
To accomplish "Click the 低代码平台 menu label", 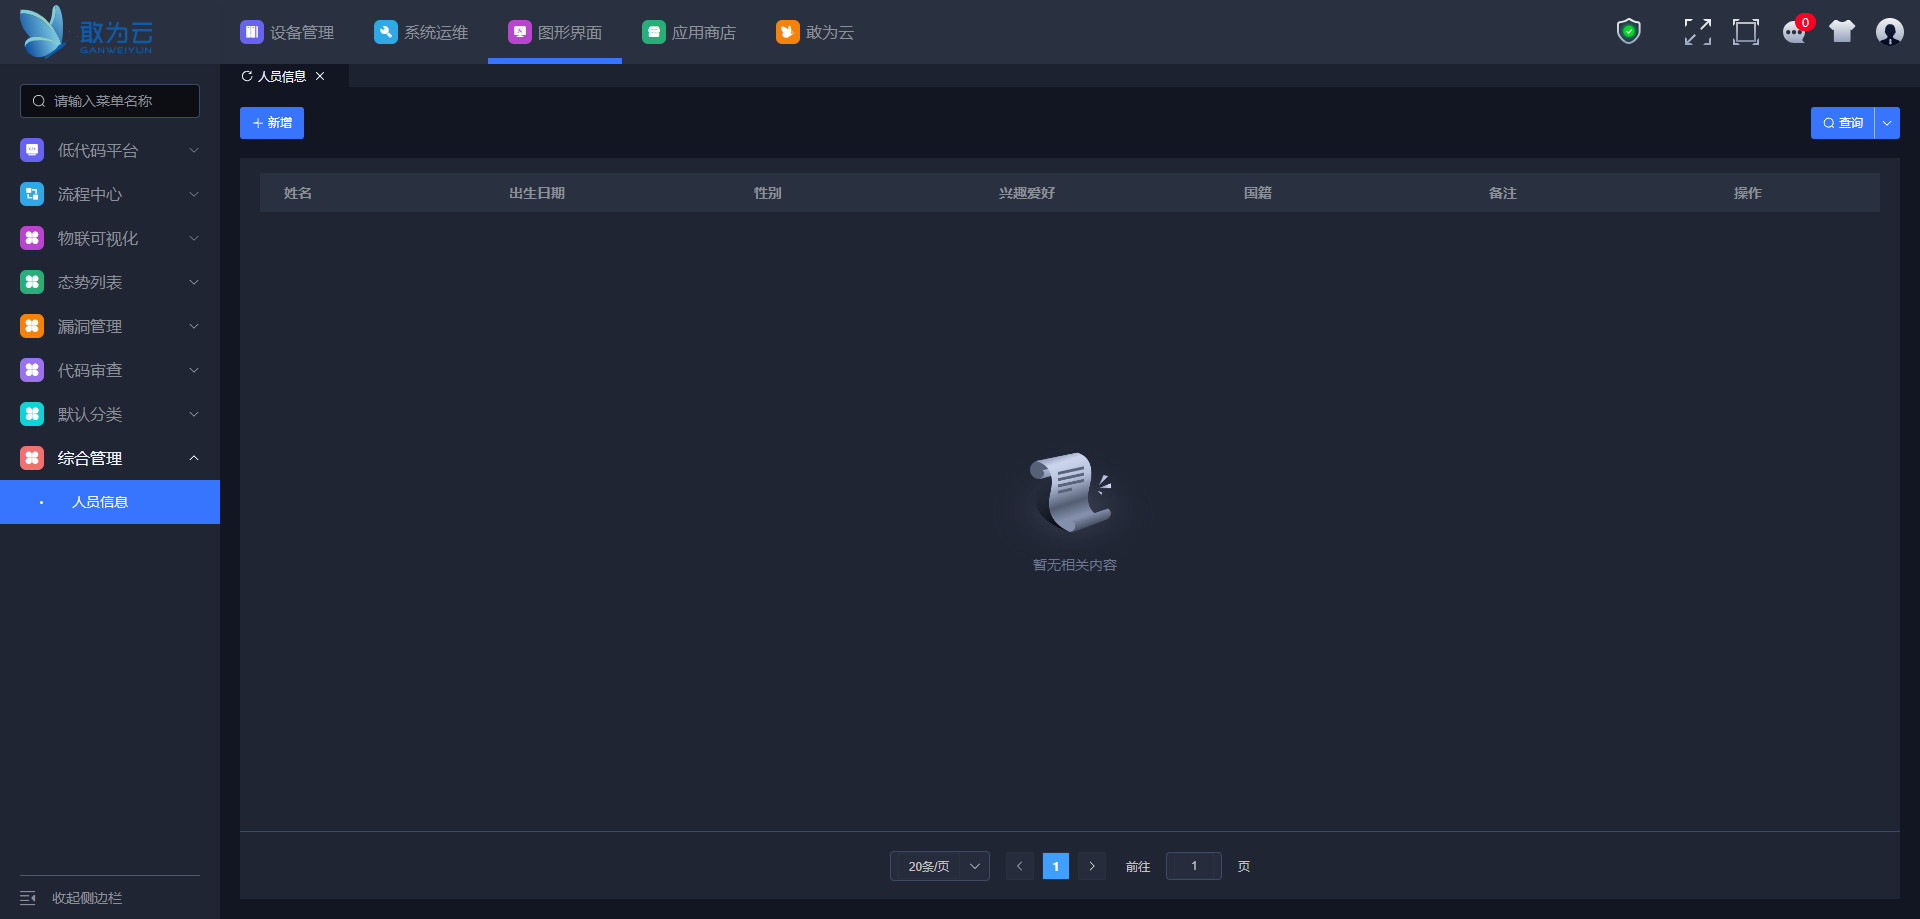I will pyautogui.click(x=98, y=150).
